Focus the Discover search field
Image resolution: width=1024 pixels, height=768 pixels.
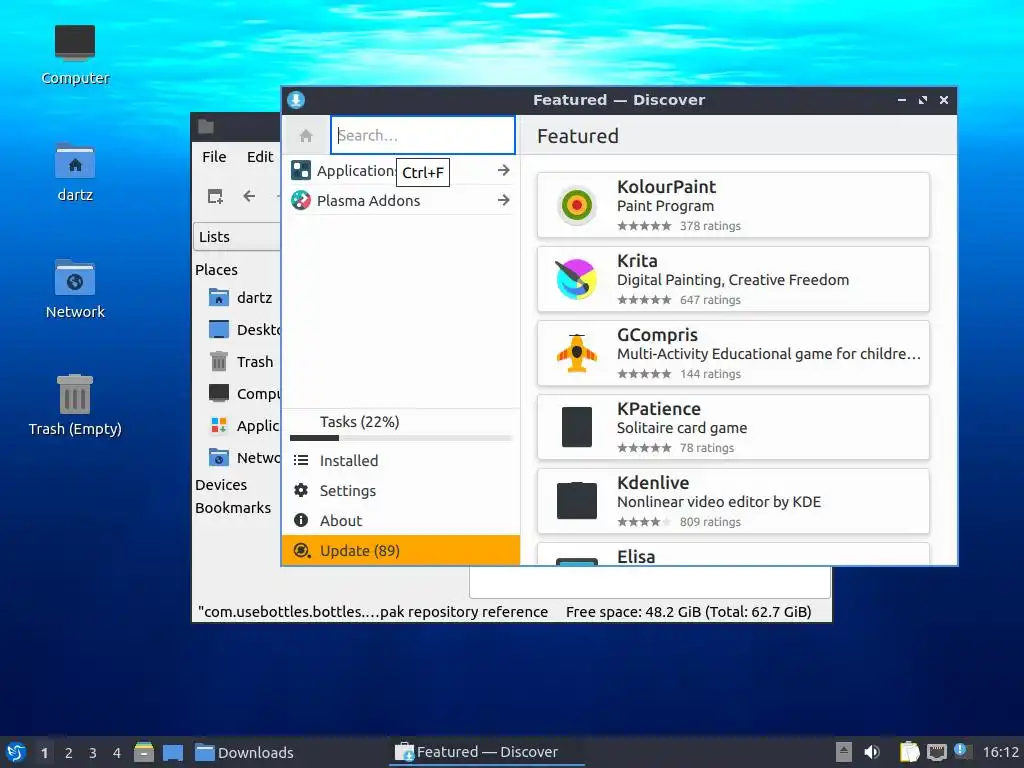click(x=423, y=135)
